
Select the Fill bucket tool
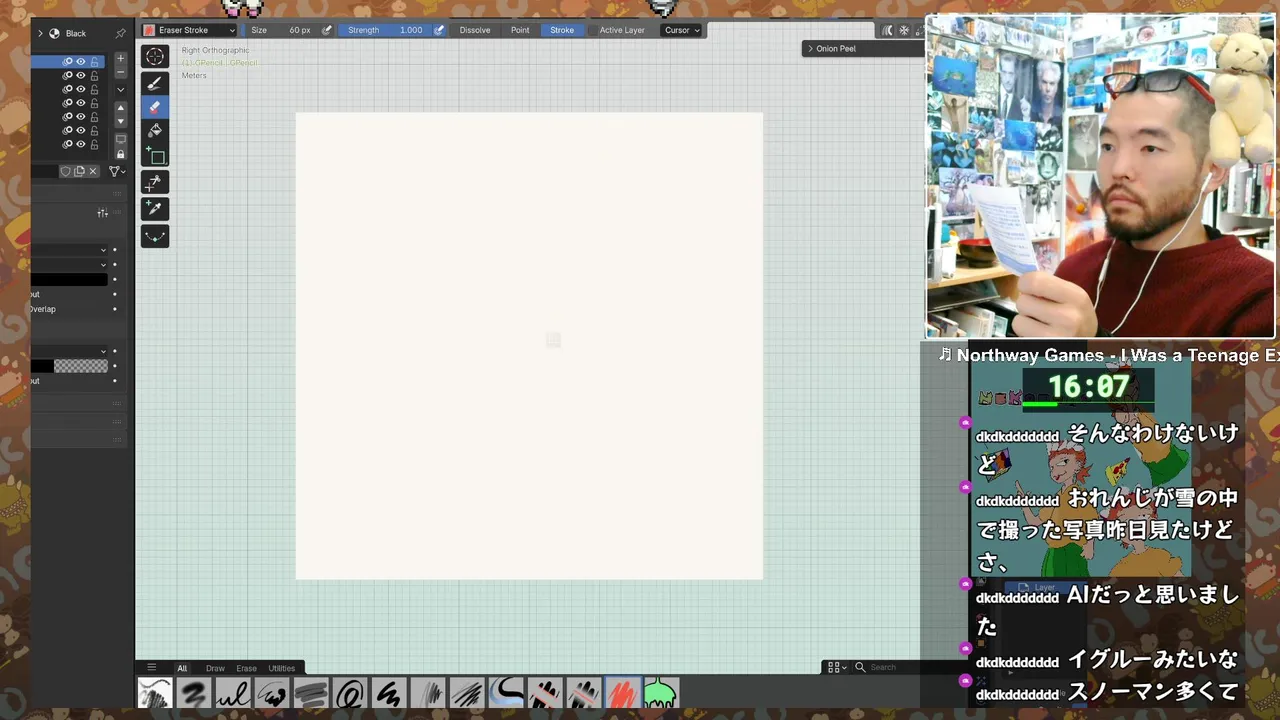[155, 131]
